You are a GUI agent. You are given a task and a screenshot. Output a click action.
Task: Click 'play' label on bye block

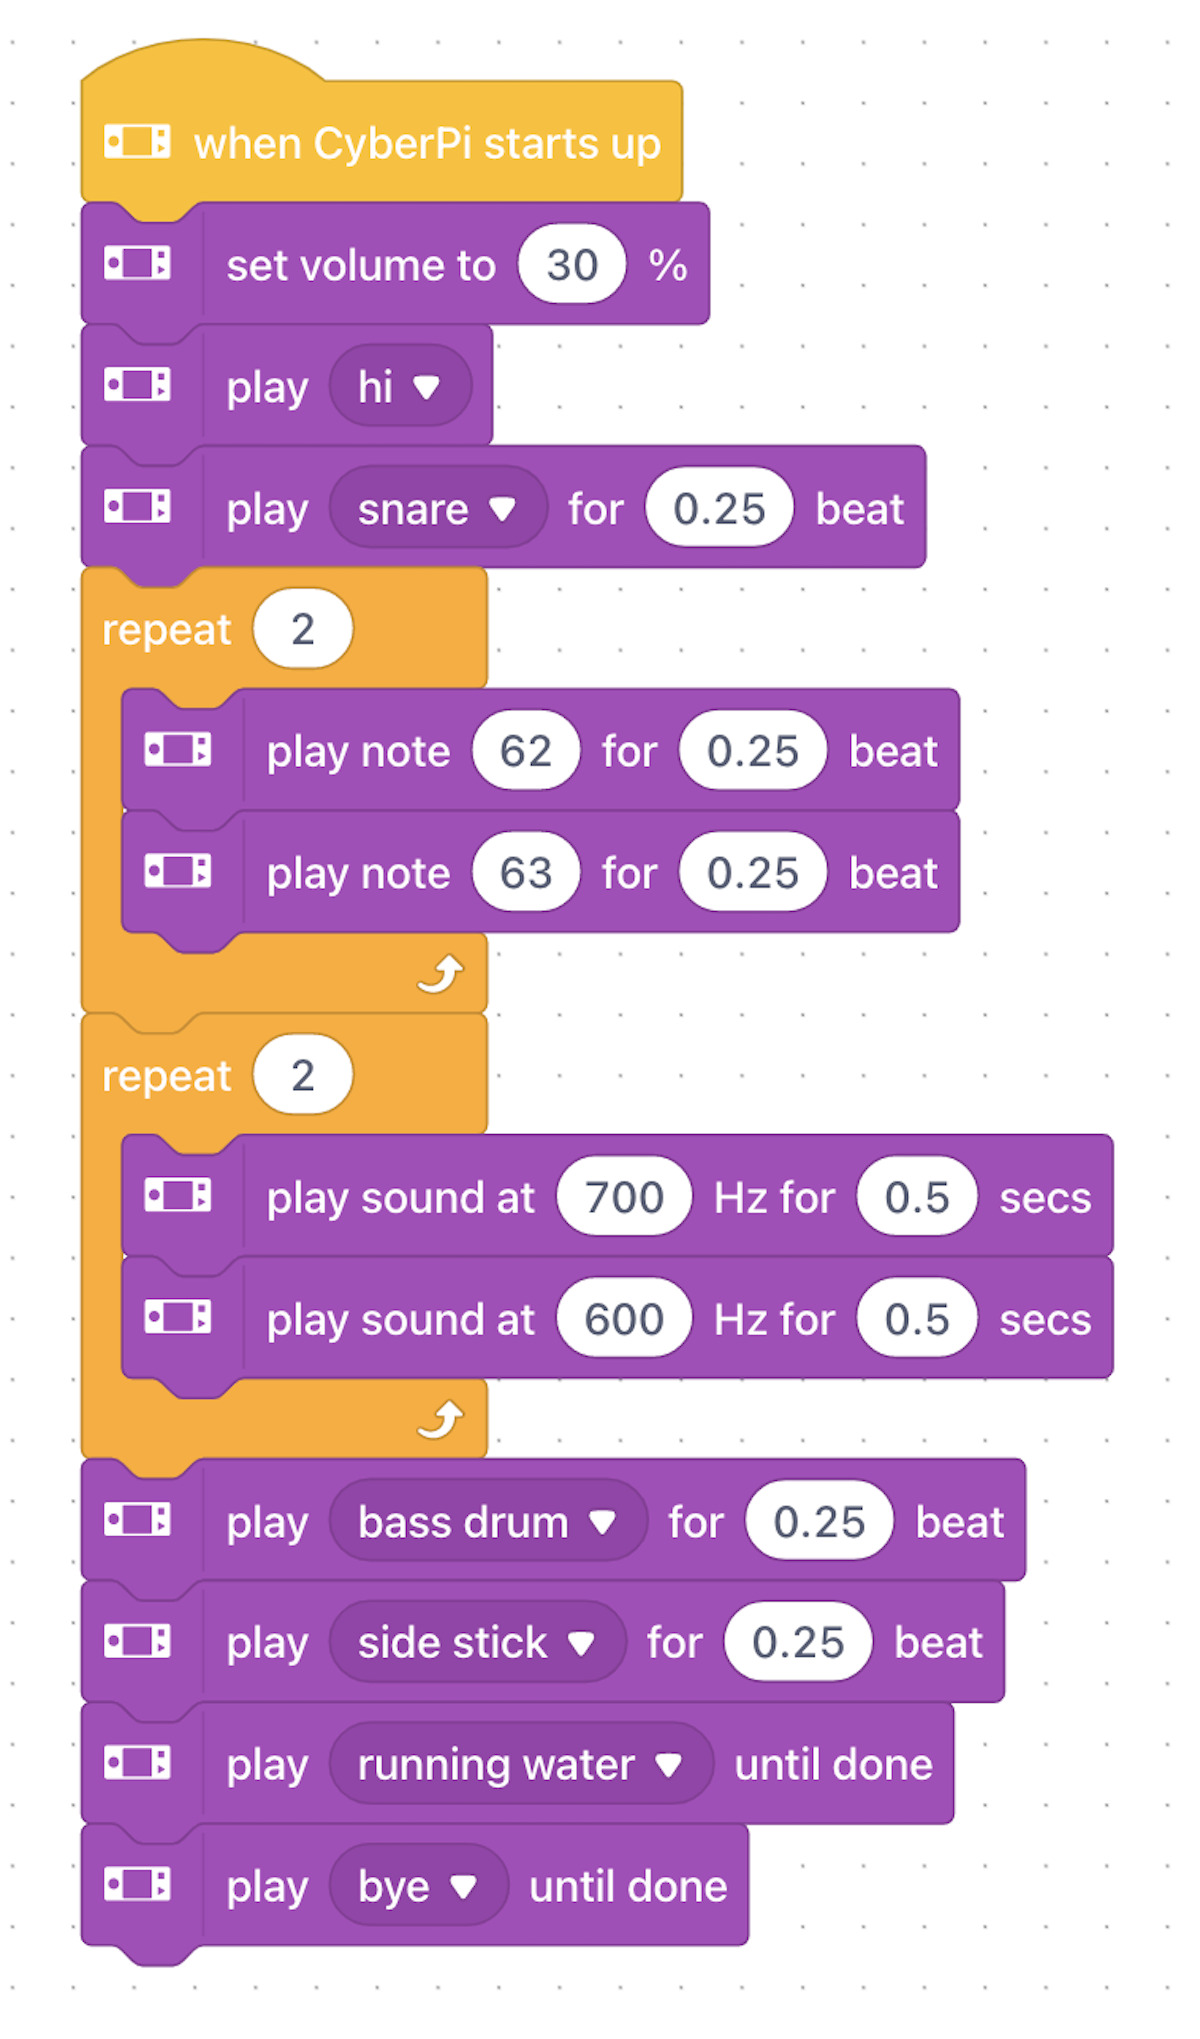click(x=267, y=1889)
